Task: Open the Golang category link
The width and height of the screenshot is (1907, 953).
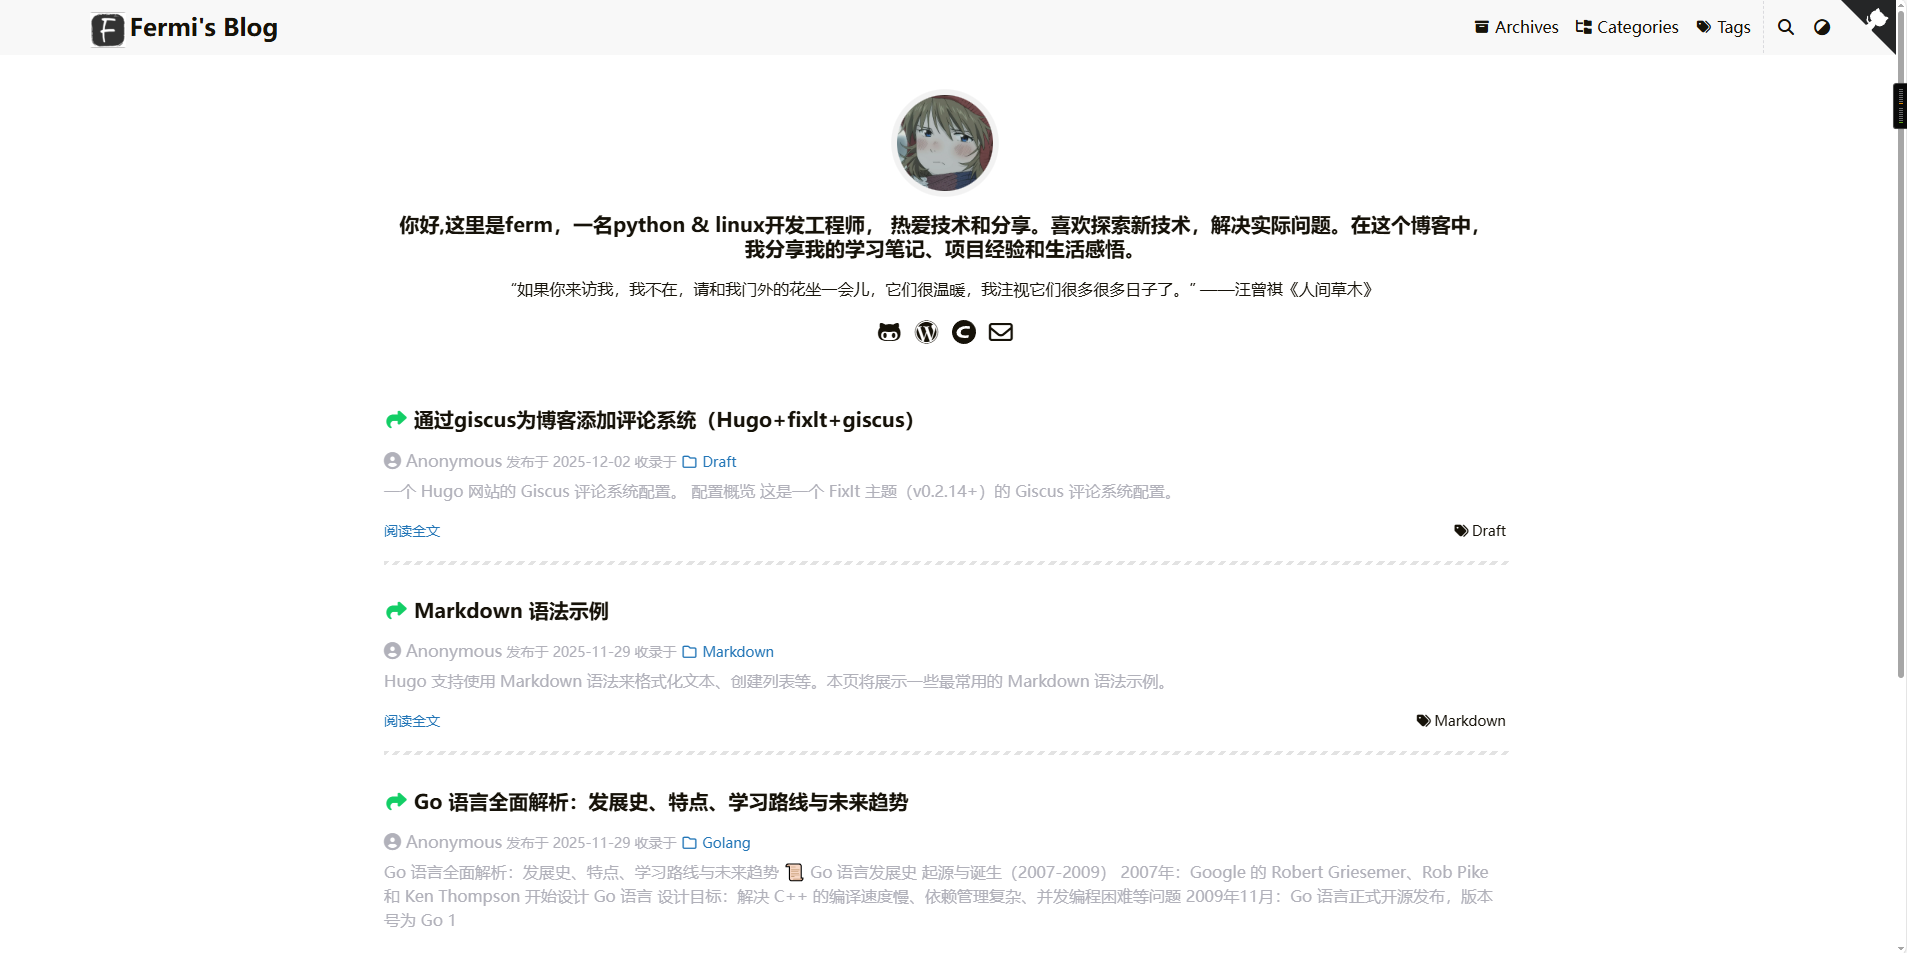Action: tap(725, 843)
